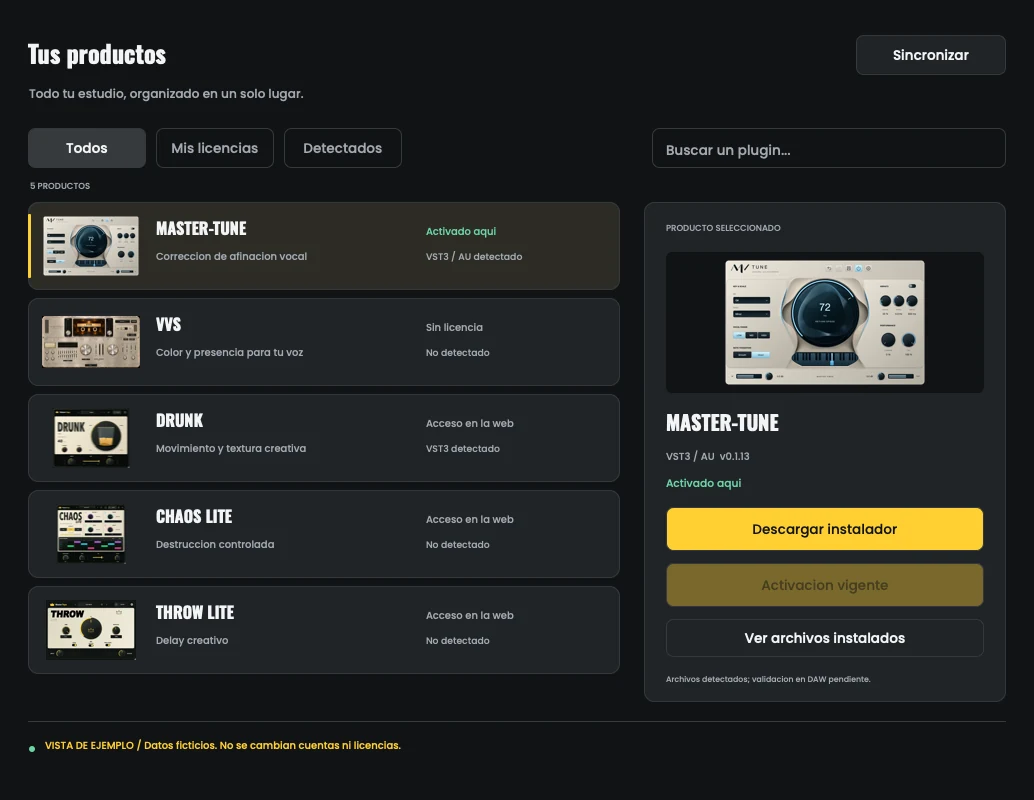Click 'Acceso en la web' in the DRUNK row
Image resolution: width=1034 pixels, height=800 pixels.
click(x=470, y=423)
